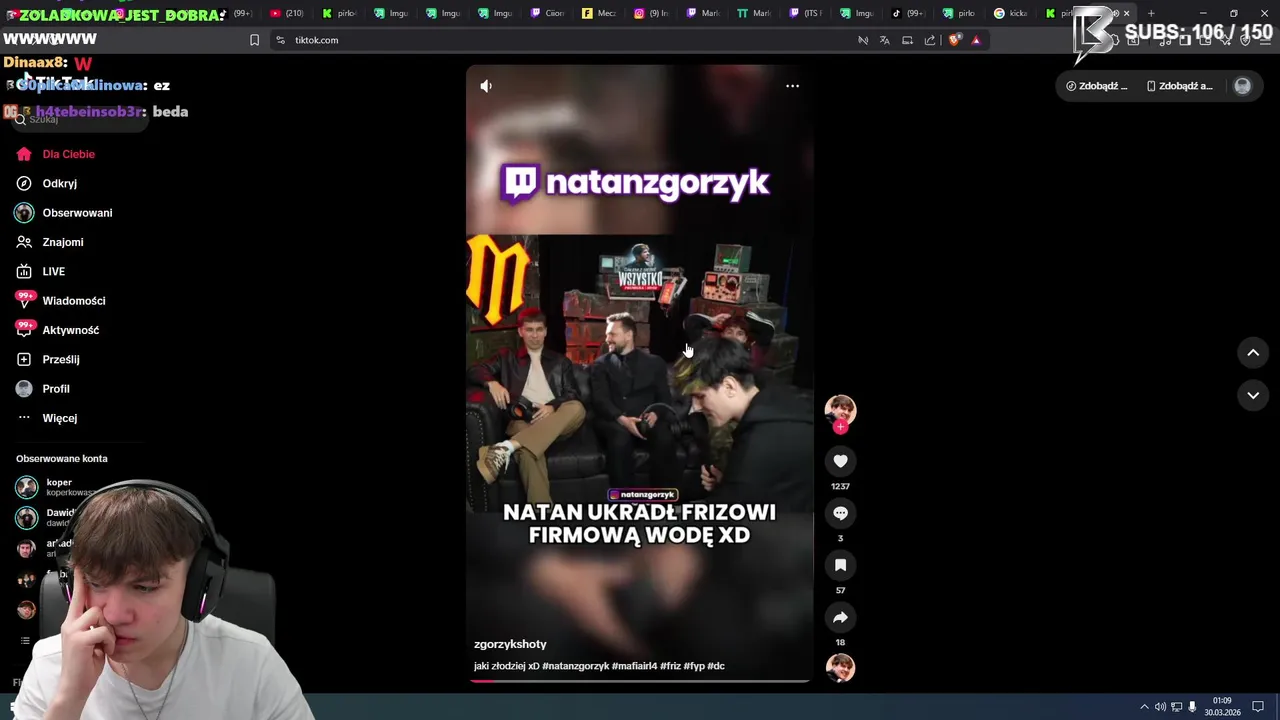Click Obserwowane konta heading

[x=61, y=458]
